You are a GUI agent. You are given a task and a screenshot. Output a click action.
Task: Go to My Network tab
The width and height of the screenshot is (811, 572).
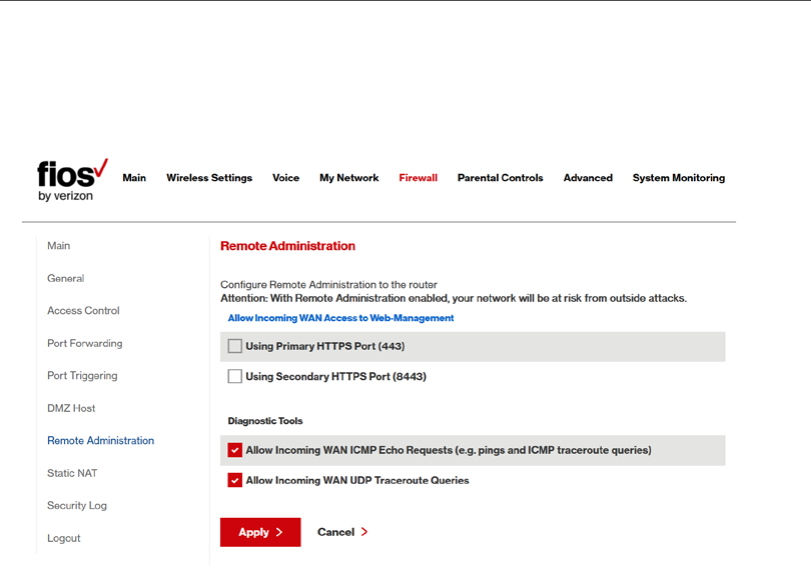coord(349,178)
